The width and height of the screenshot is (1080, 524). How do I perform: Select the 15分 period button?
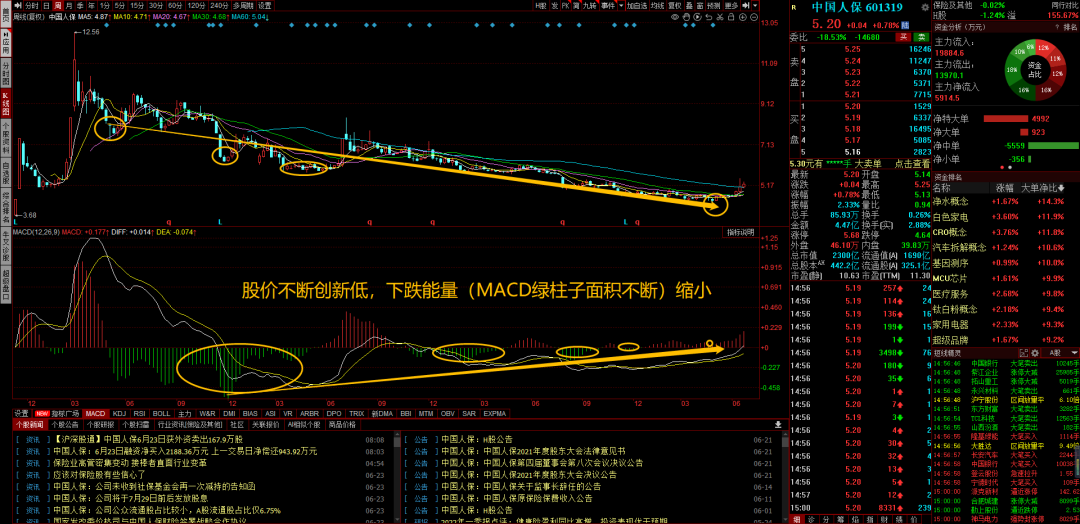coord(138,6)
